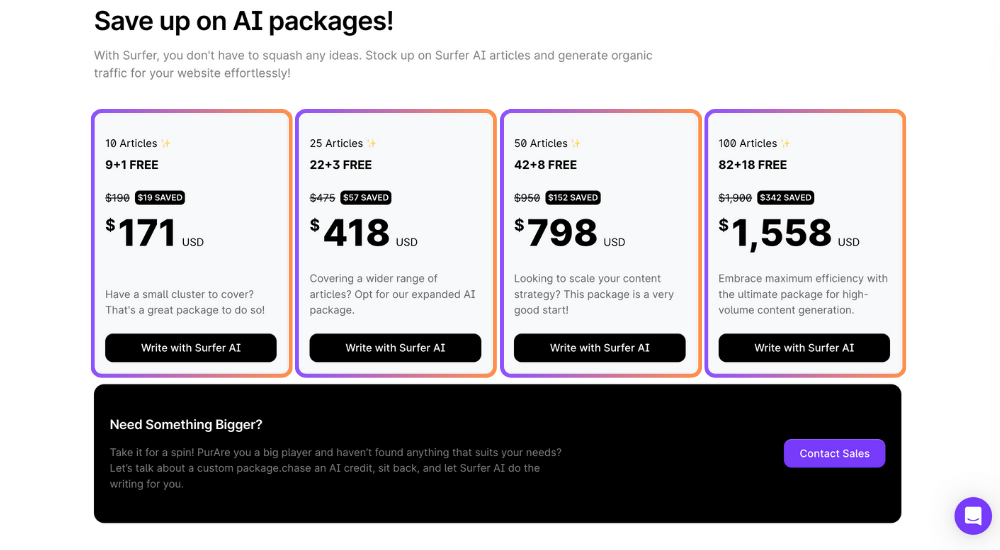The image size is (1000, 550).
Task: Click sparkle icon beside 100 Articles
Action: point(785,143)
